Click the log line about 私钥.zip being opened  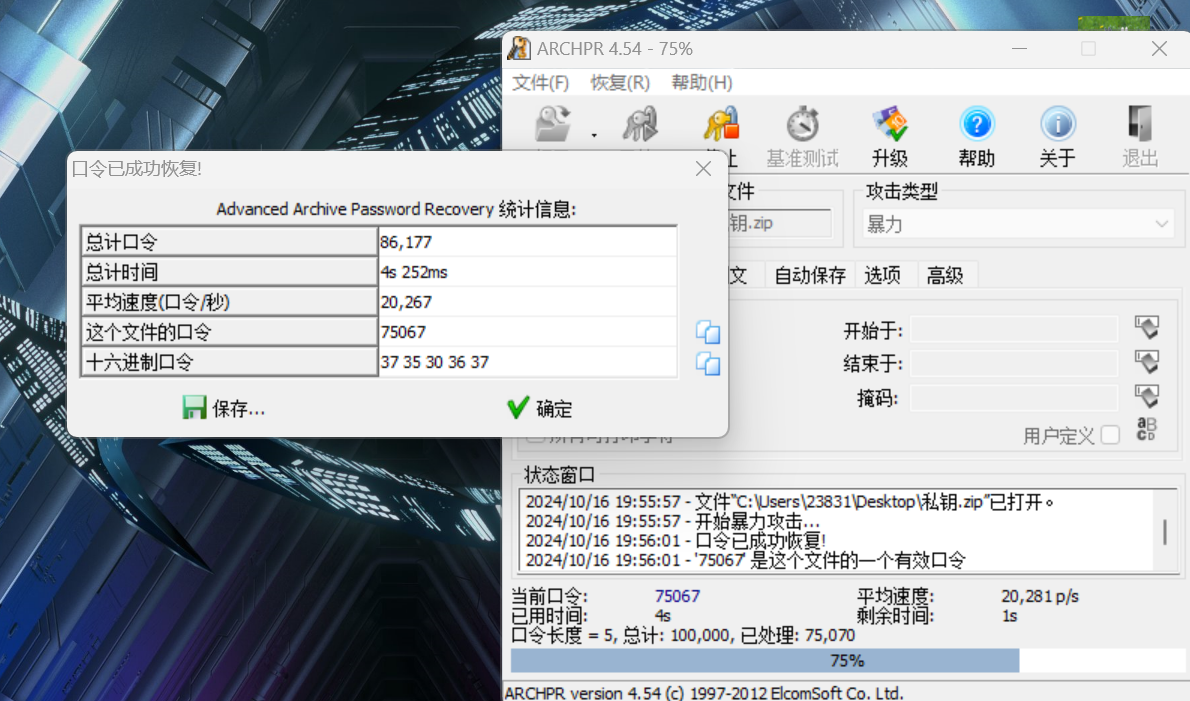[x=789, y=501]
